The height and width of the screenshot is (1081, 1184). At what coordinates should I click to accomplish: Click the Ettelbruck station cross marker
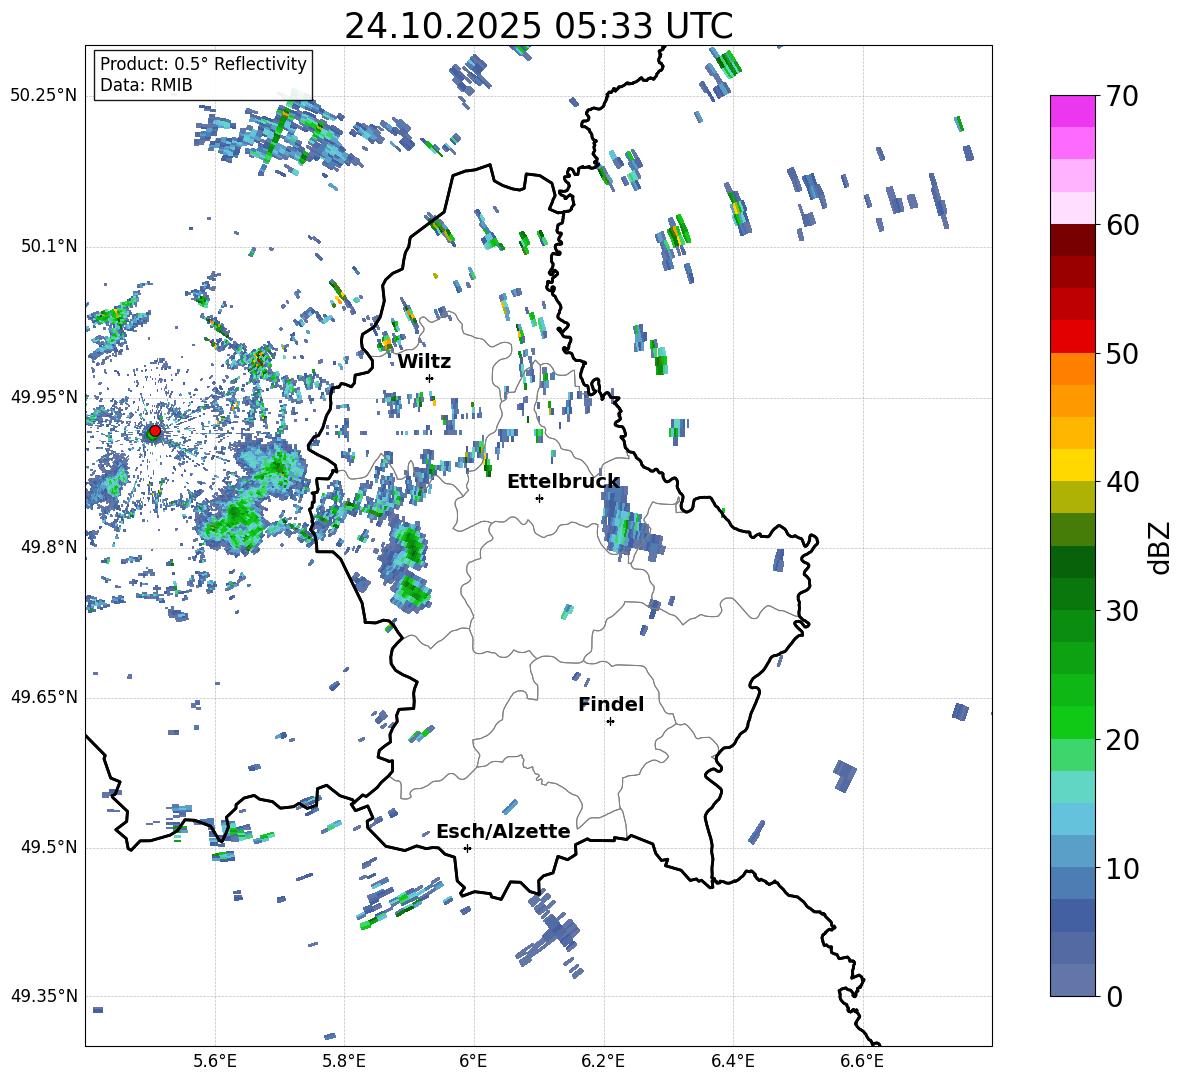539,498
